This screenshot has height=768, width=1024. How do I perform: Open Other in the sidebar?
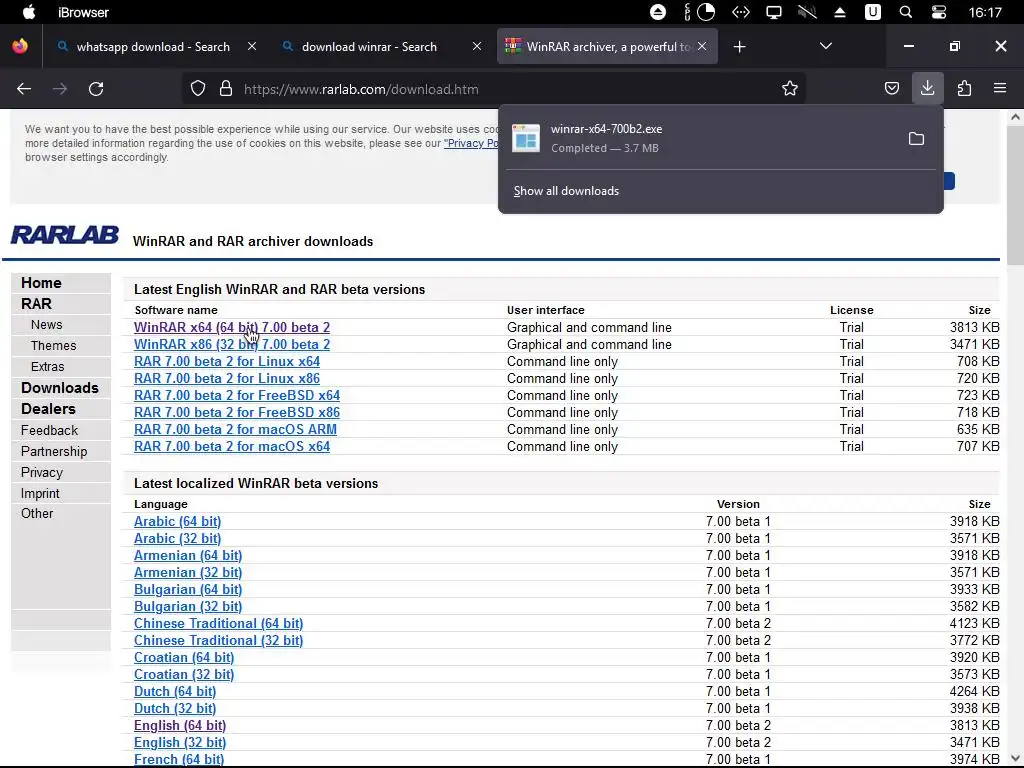[37, 513]
